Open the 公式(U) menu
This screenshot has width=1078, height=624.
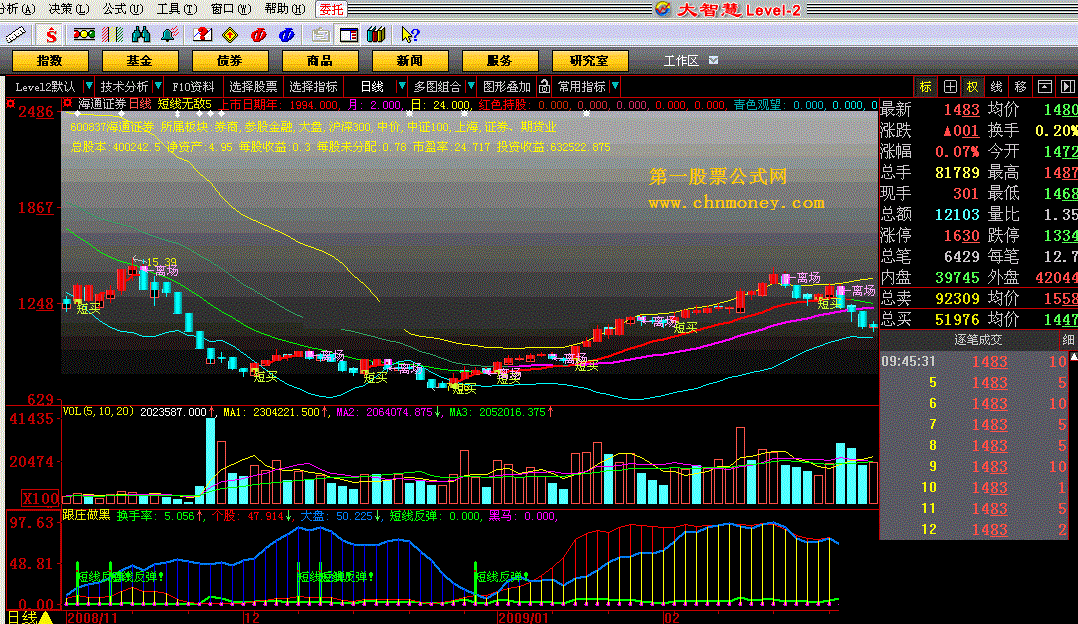tap(124, 9)
